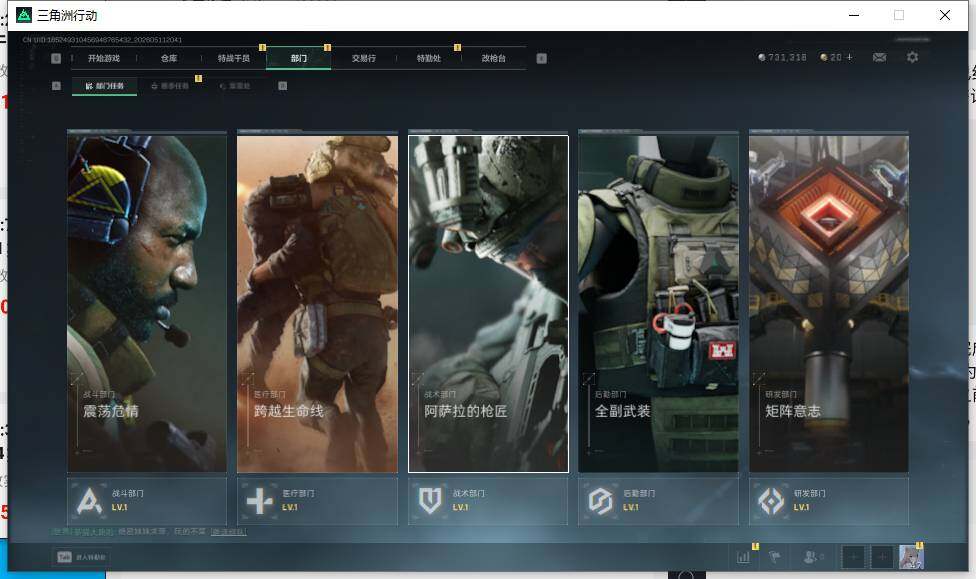Open the middle sub-tab with yellow alert
Screen dimensions: 976x579
coord(170,86)
